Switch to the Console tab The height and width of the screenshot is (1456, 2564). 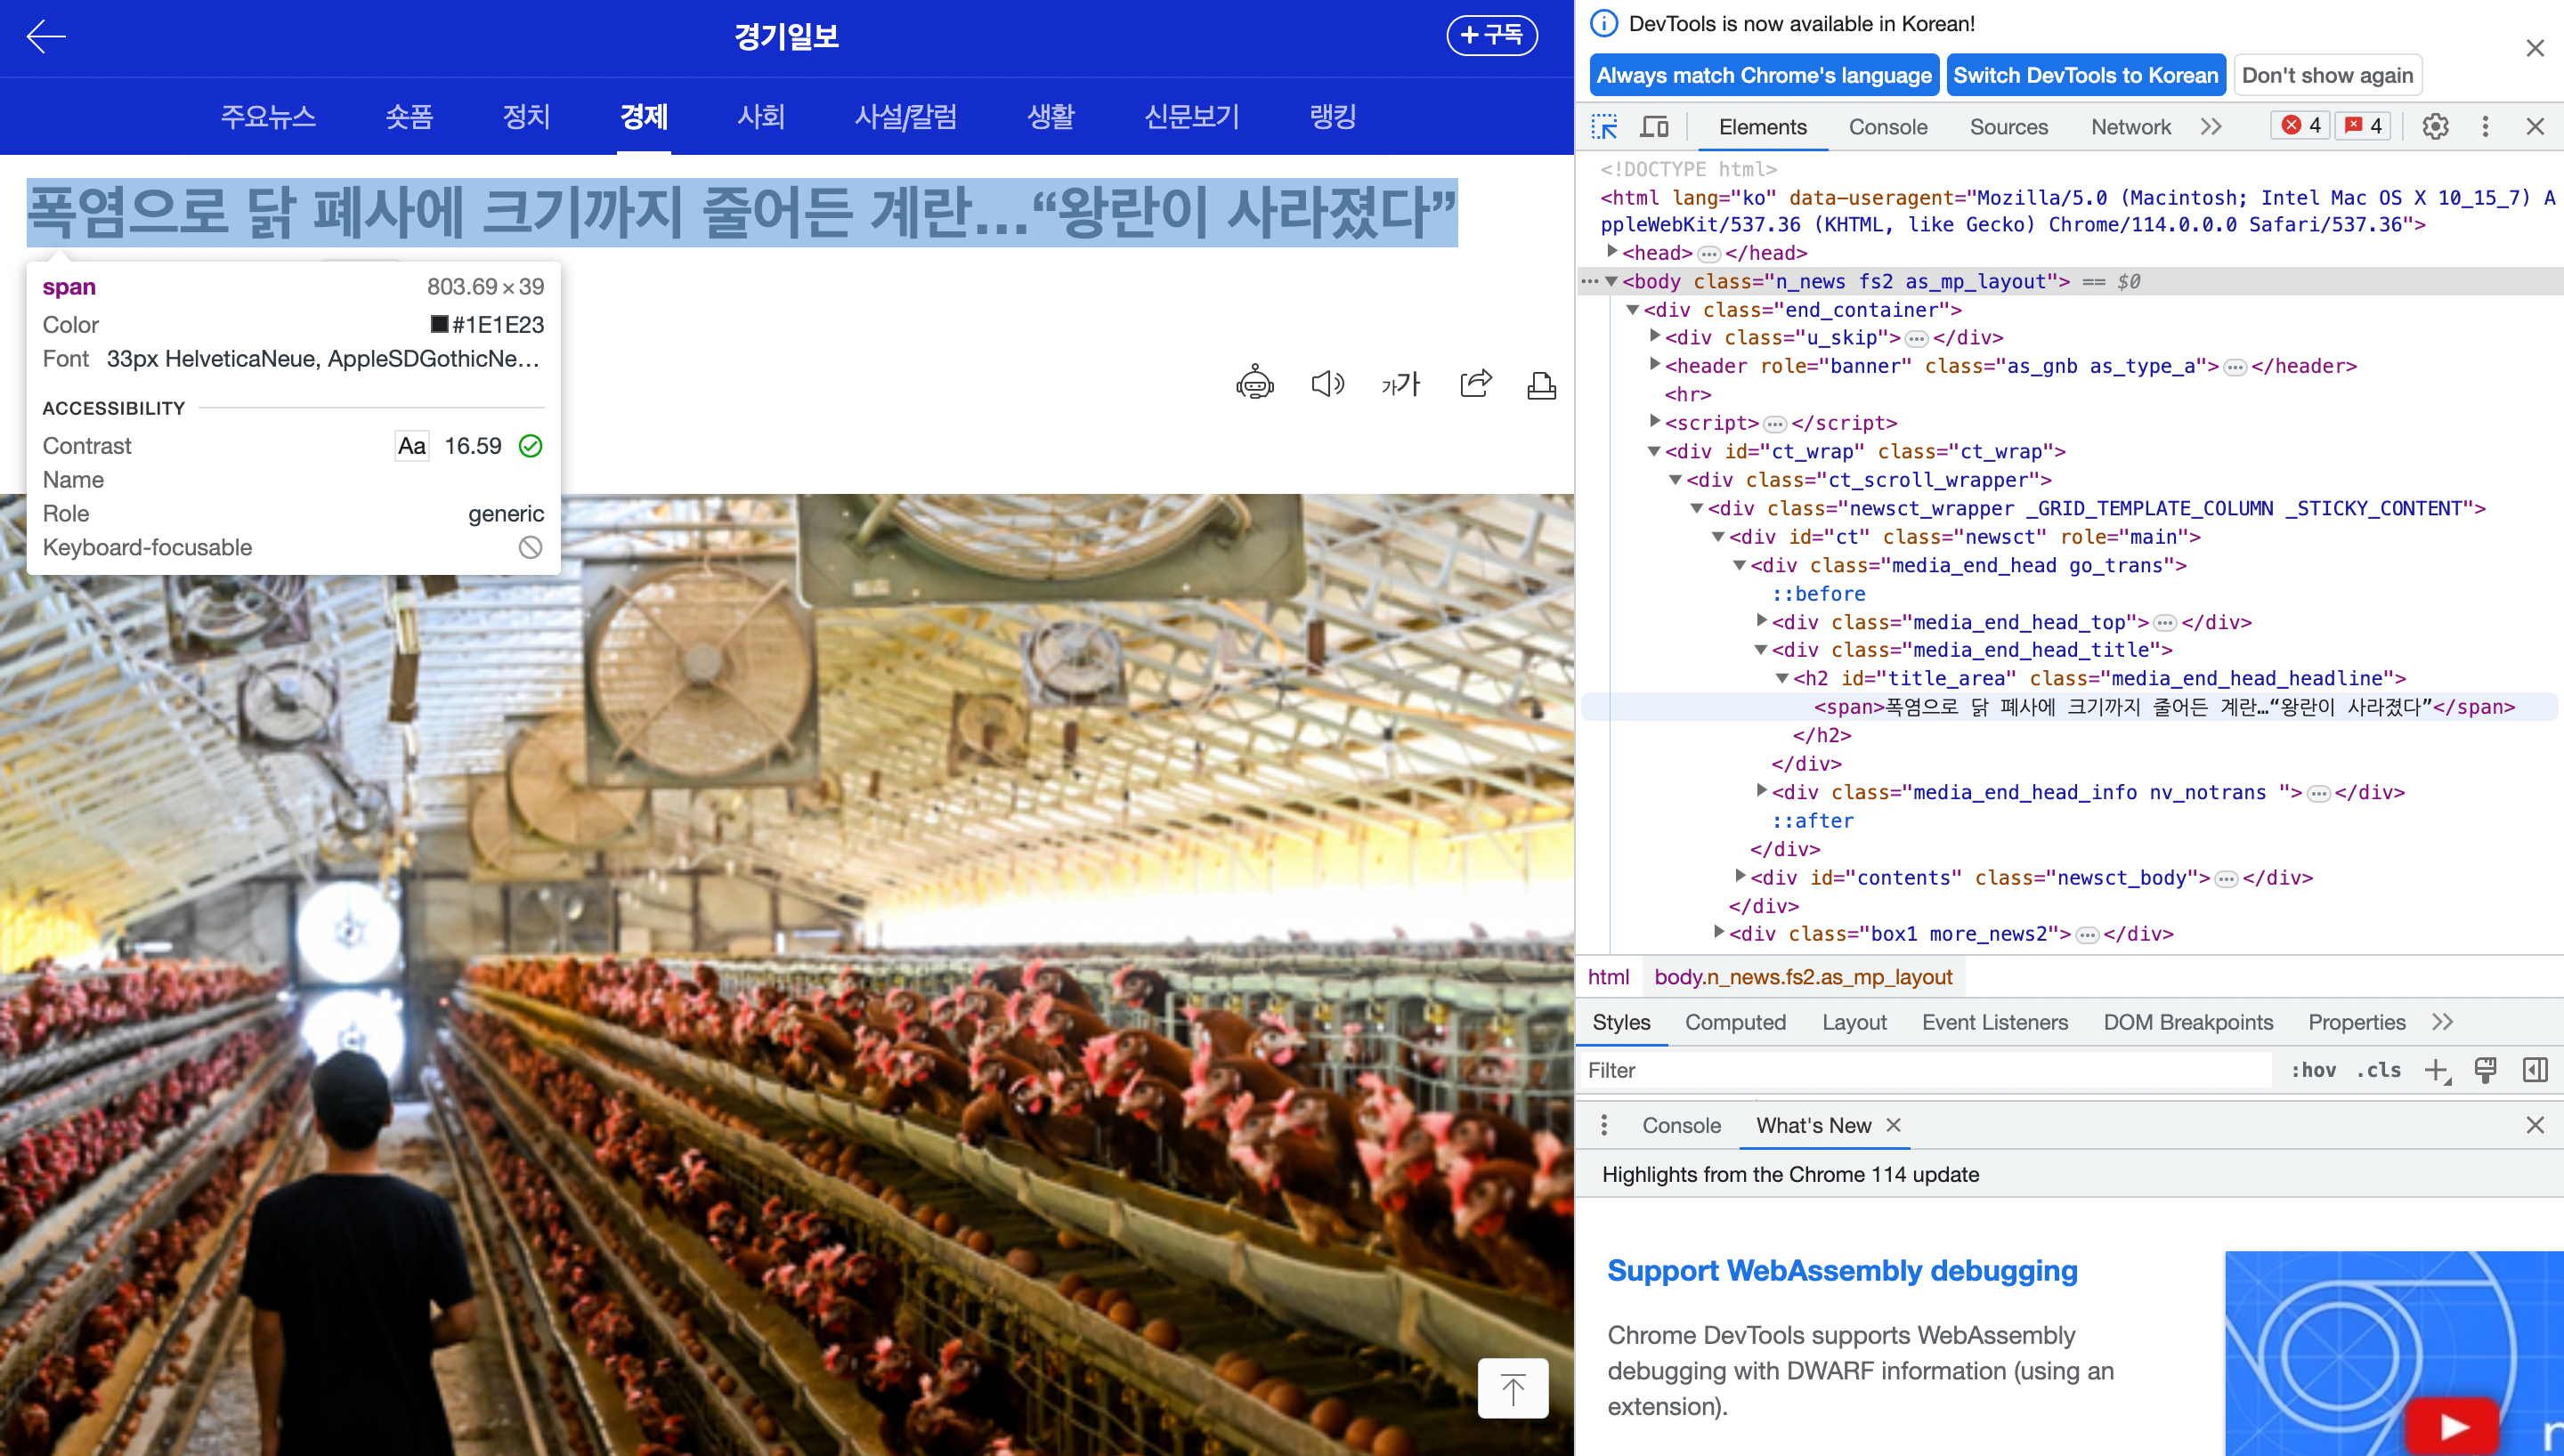1887,127
